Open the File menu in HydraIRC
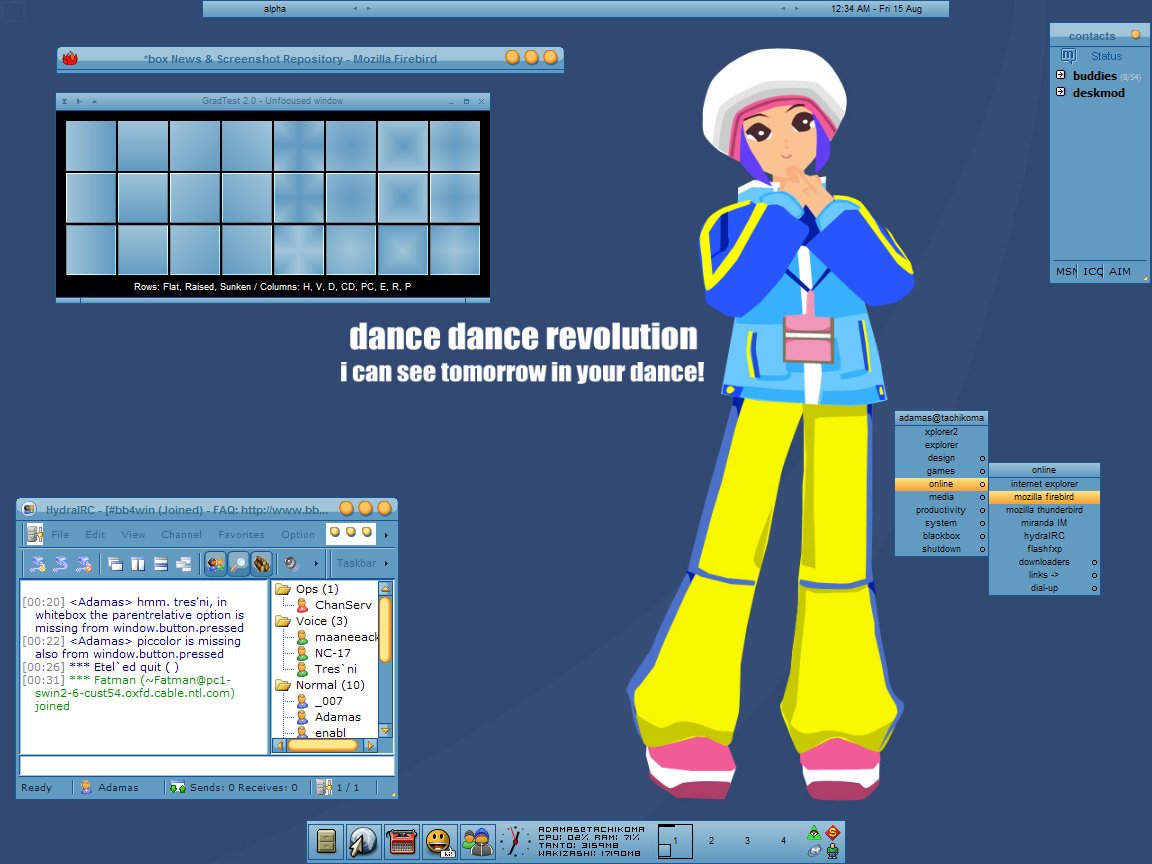 pos(60,534)
